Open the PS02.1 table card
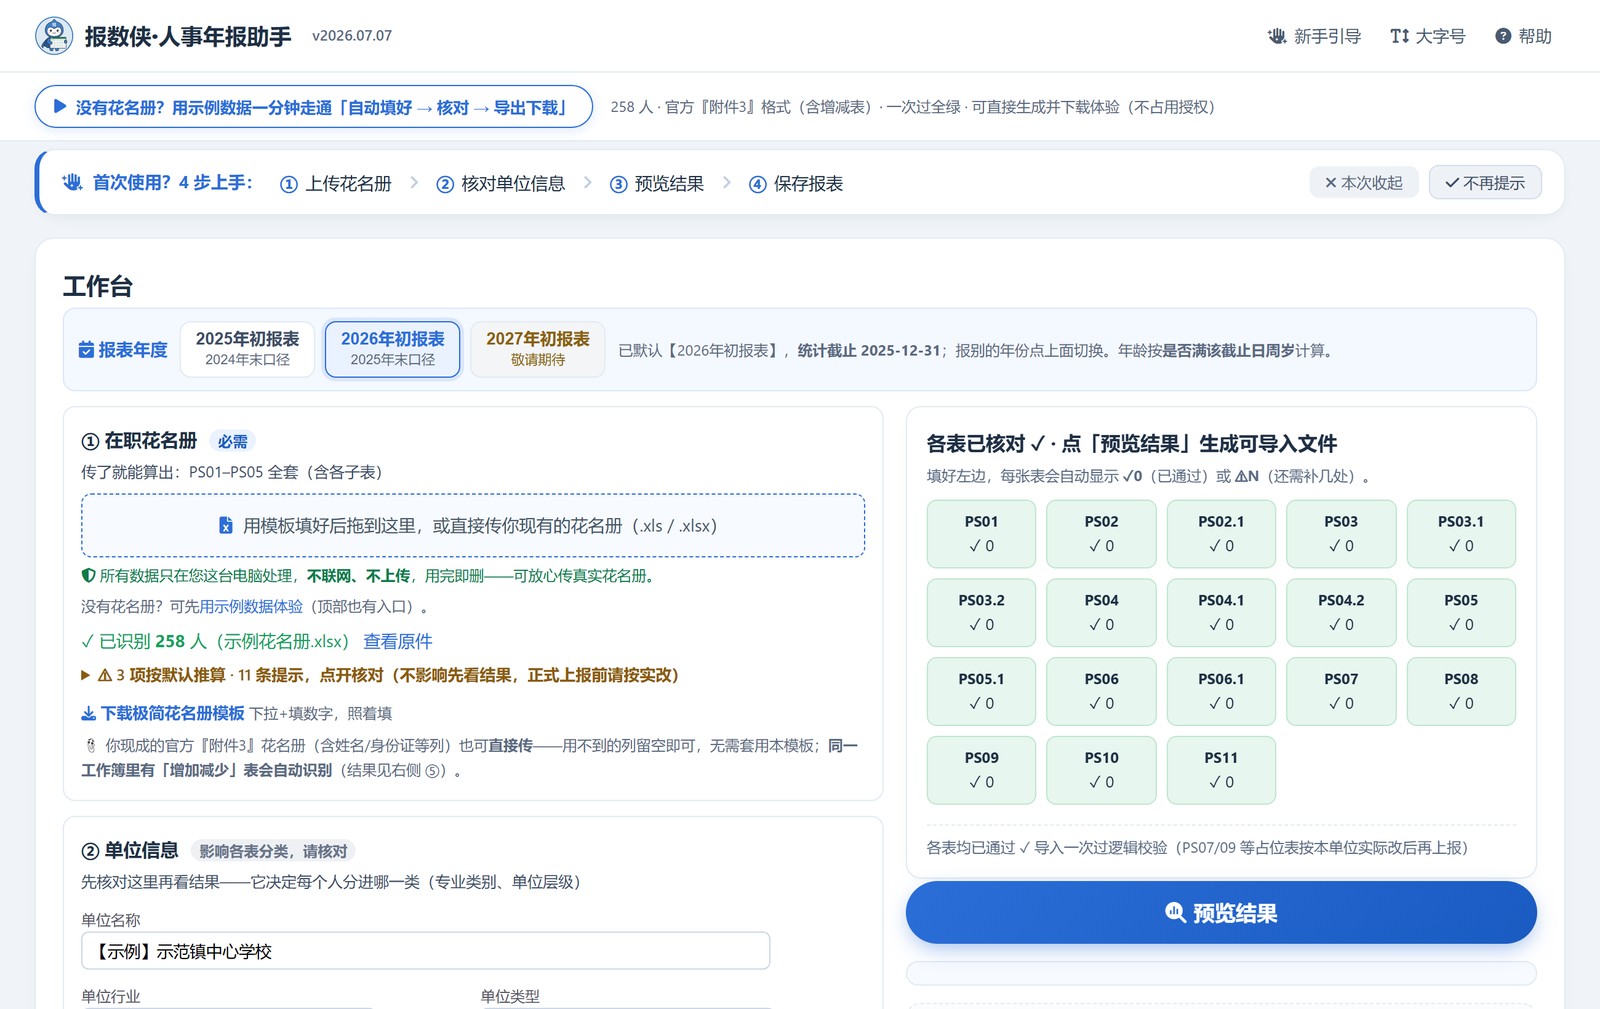The height and width of the screenshot is (1009, 1600). pos(1221,534)
